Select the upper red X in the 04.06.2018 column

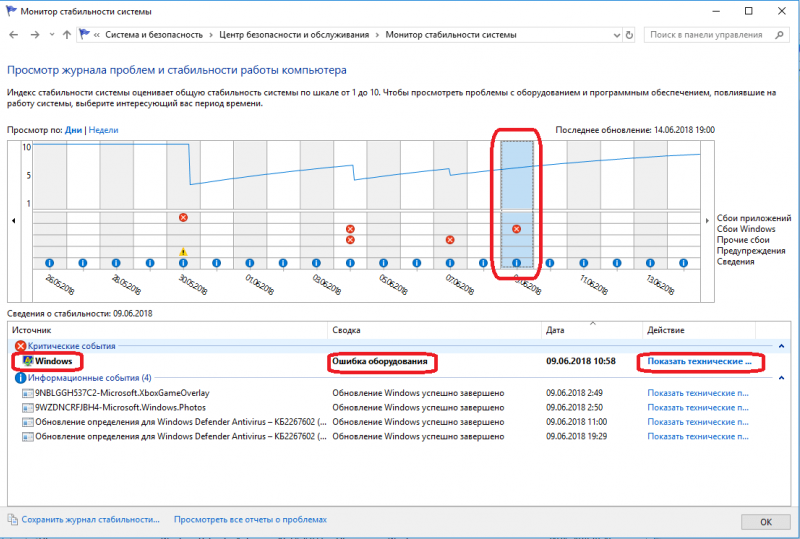(350, 229)
